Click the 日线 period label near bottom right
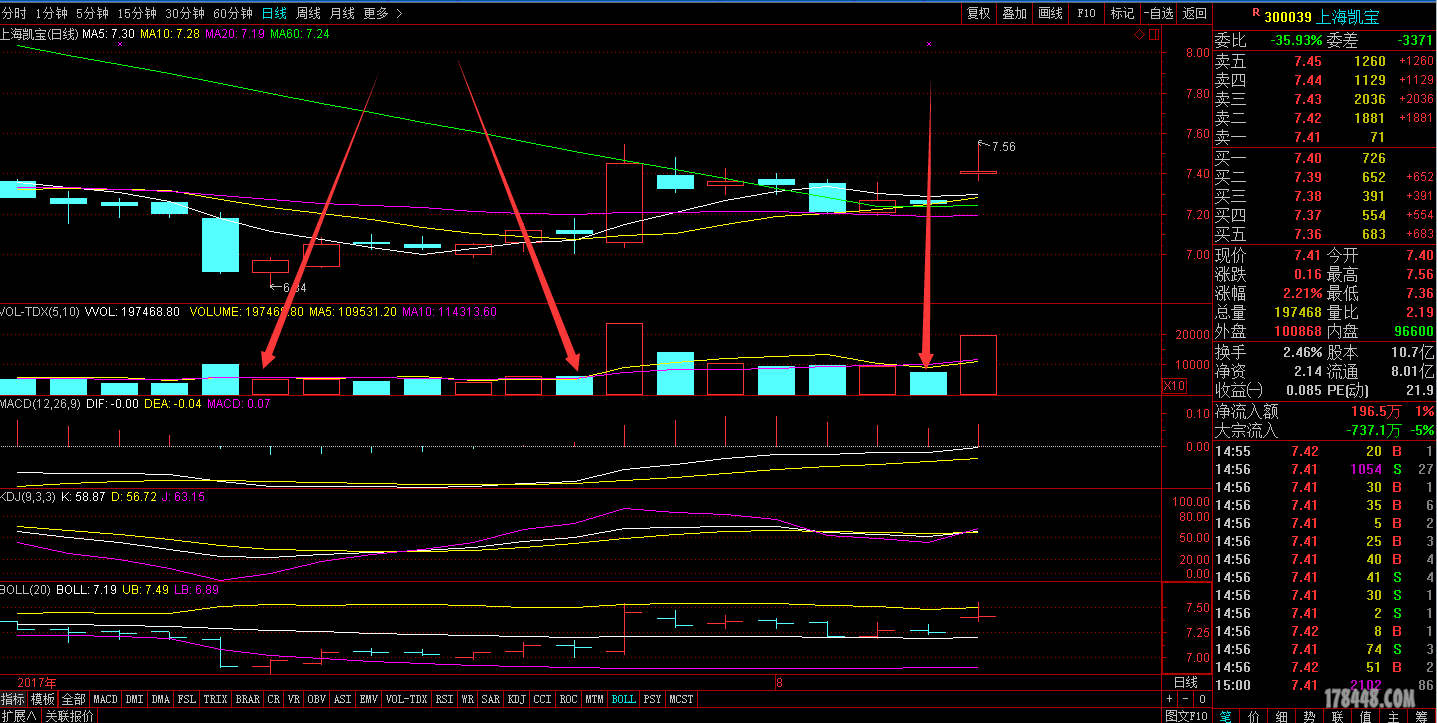This screenshot has height=723, width=1437. tap(1186, 682)
